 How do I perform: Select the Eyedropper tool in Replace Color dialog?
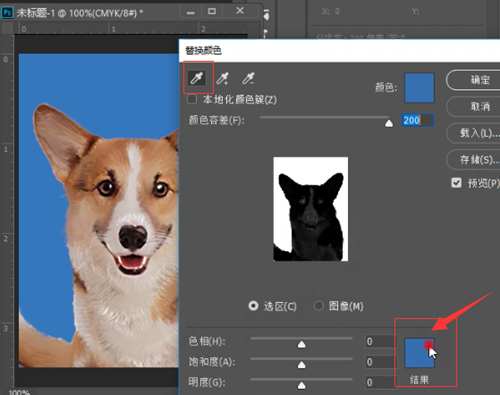(197, 78)
